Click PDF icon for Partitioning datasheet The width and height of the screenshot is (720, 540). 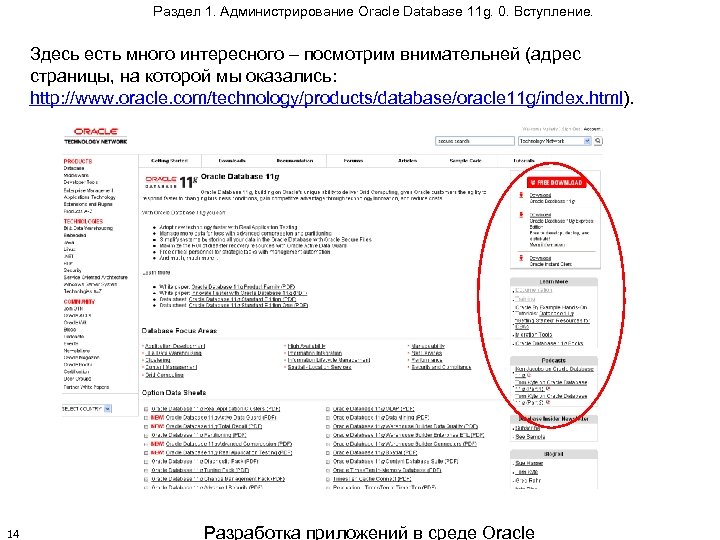pos(146,435)
